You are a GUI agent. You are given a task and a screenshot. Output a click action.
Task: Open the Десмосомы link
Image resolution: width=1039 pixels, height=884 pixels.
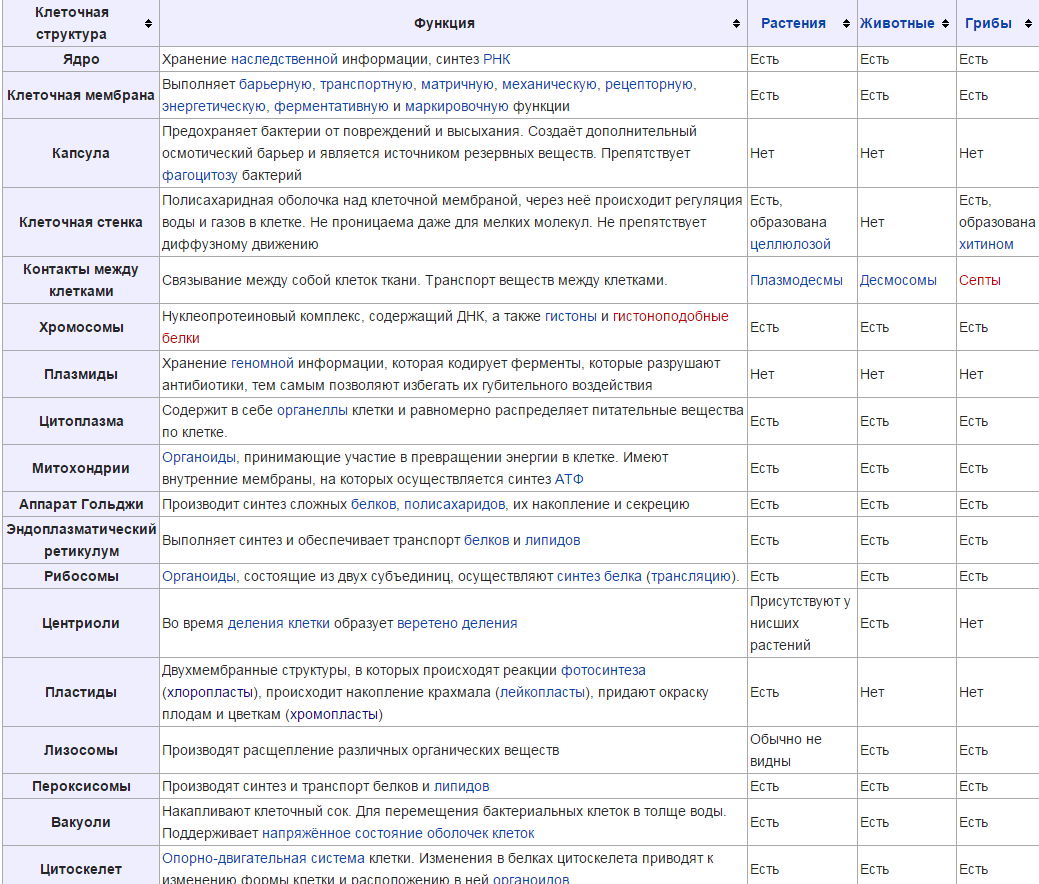click(x=898, y=280)
